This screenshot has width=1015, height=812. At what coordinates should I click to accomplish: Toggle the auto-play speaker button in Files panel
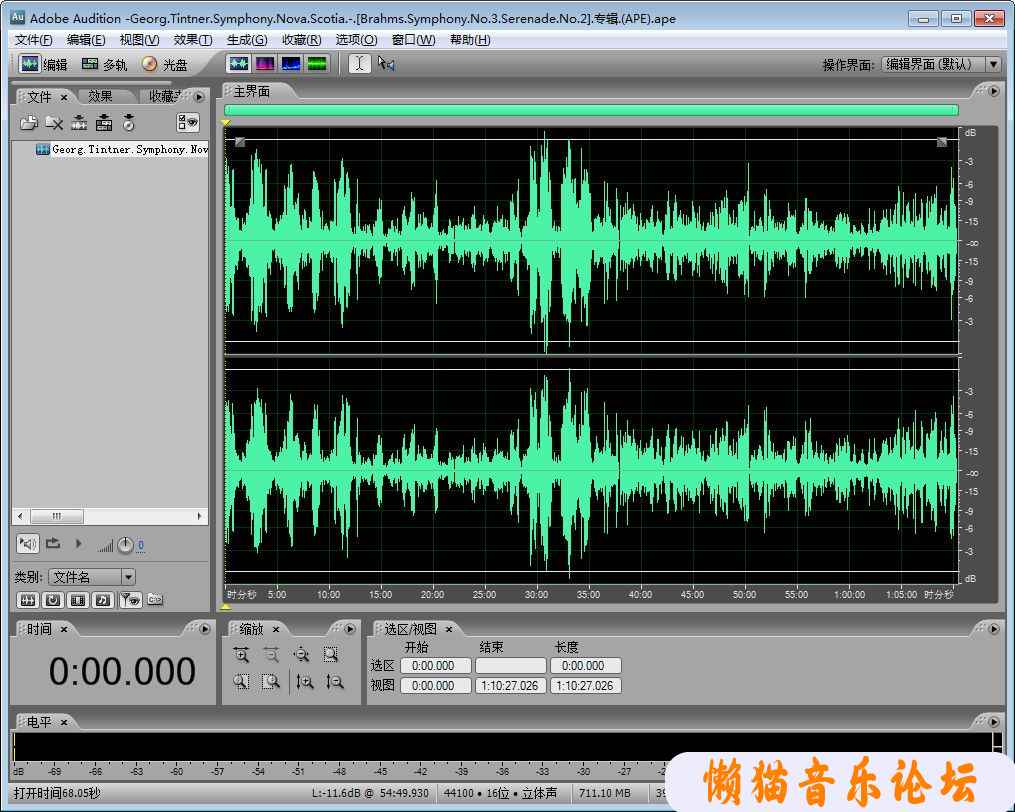pyautogui.click(x=28, y=543)
